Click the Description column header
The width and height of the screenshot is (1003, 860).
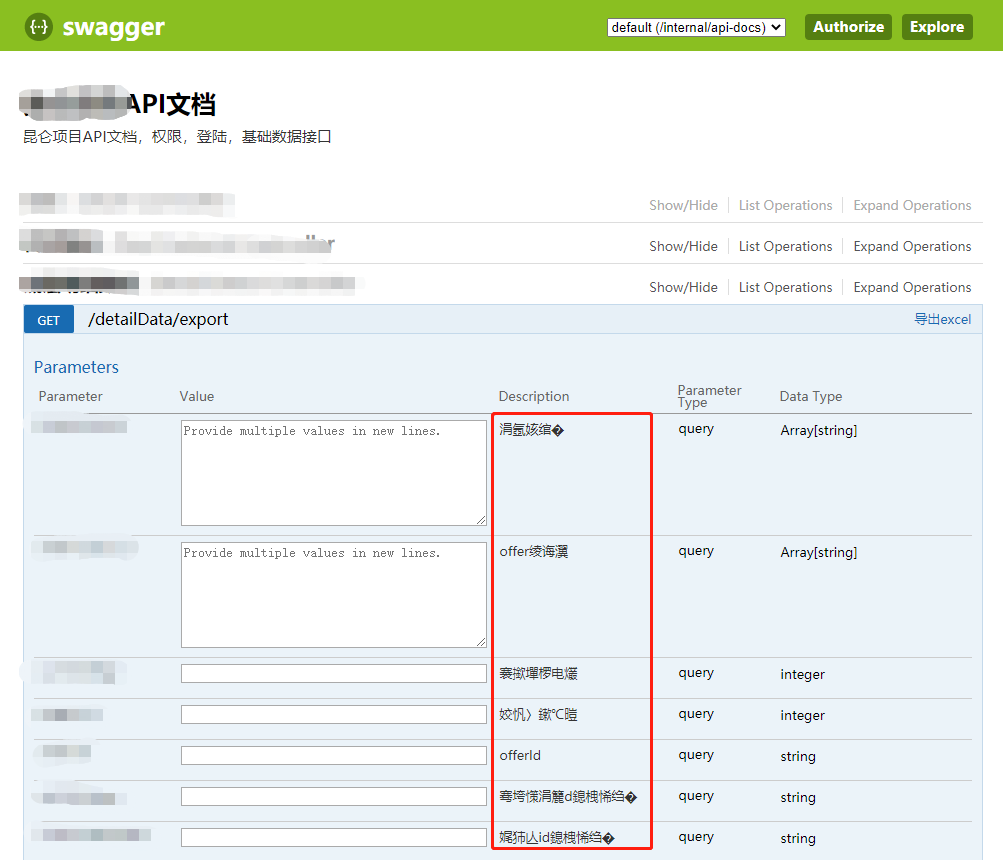click(x=533, y=396)
